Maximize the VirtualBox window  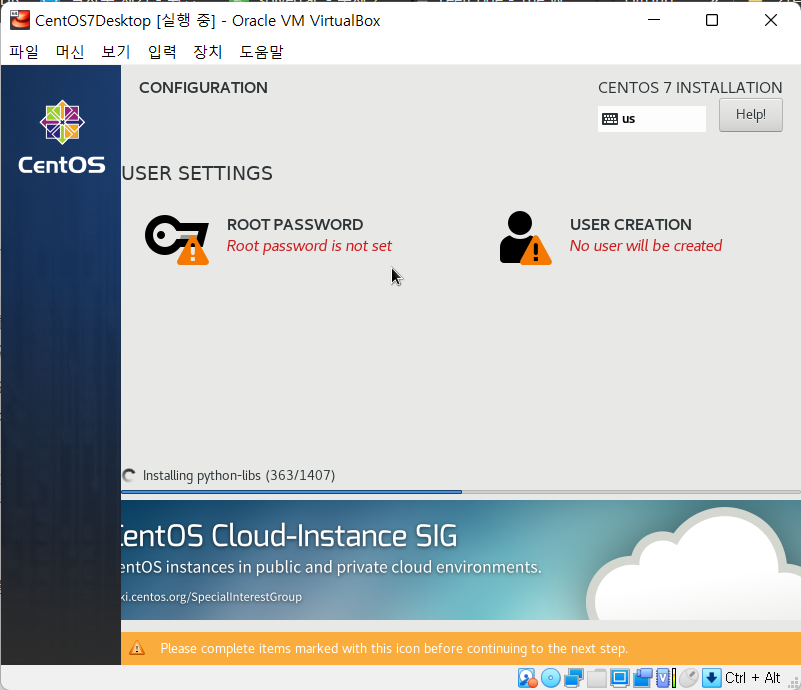[x=712, y=20]
